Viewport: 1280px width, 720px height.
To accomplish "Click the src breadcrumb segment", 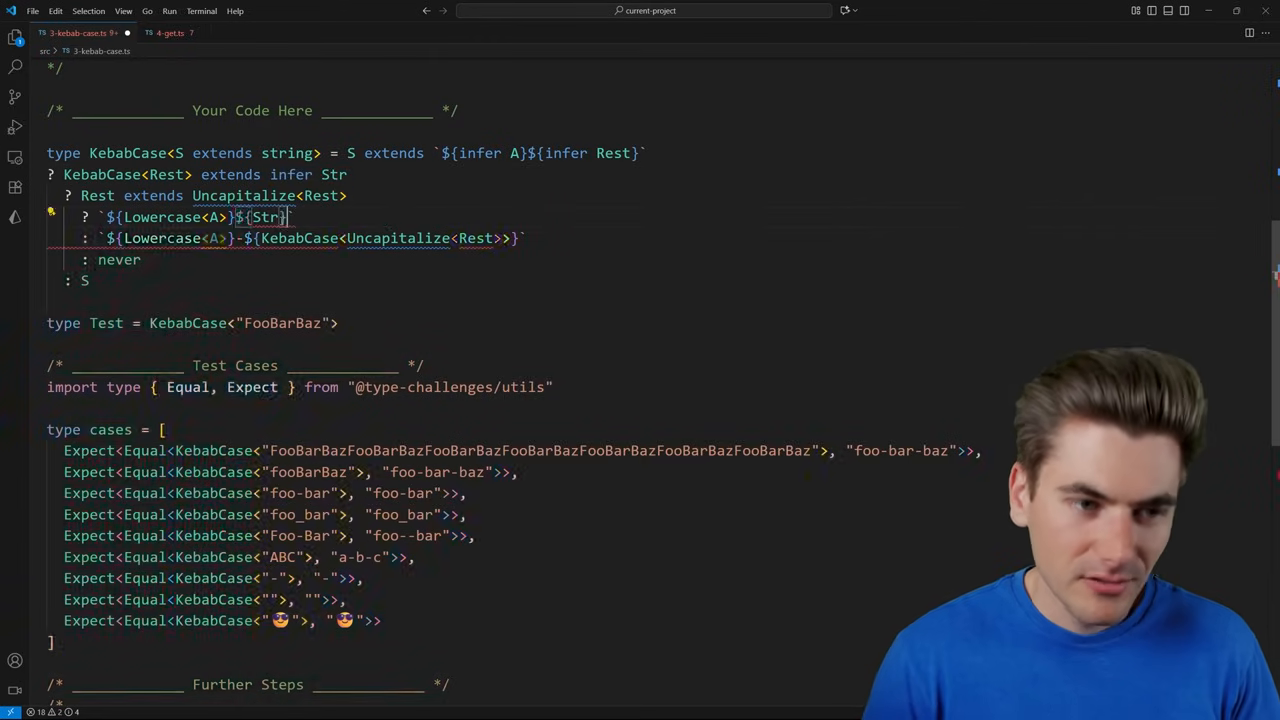I will click(44, 51).
